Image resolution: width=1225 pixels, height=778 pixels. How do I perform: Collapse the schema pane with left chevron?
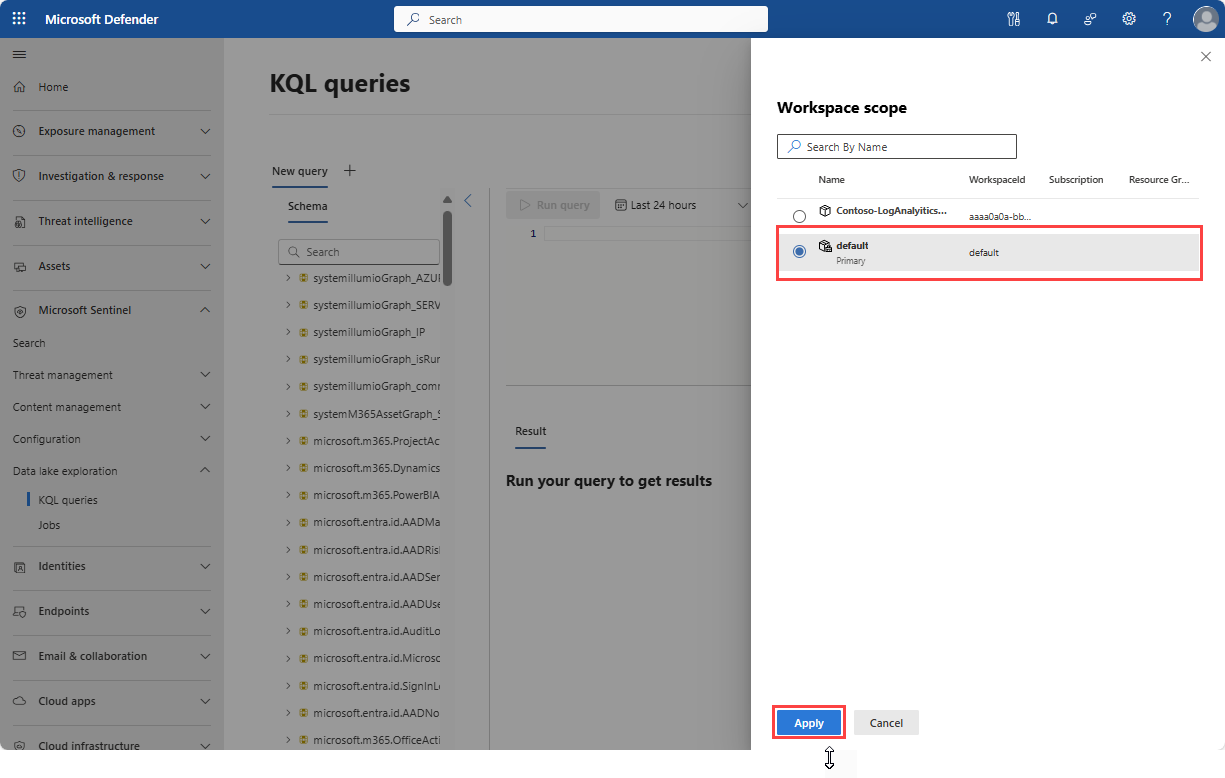(468, 201)
